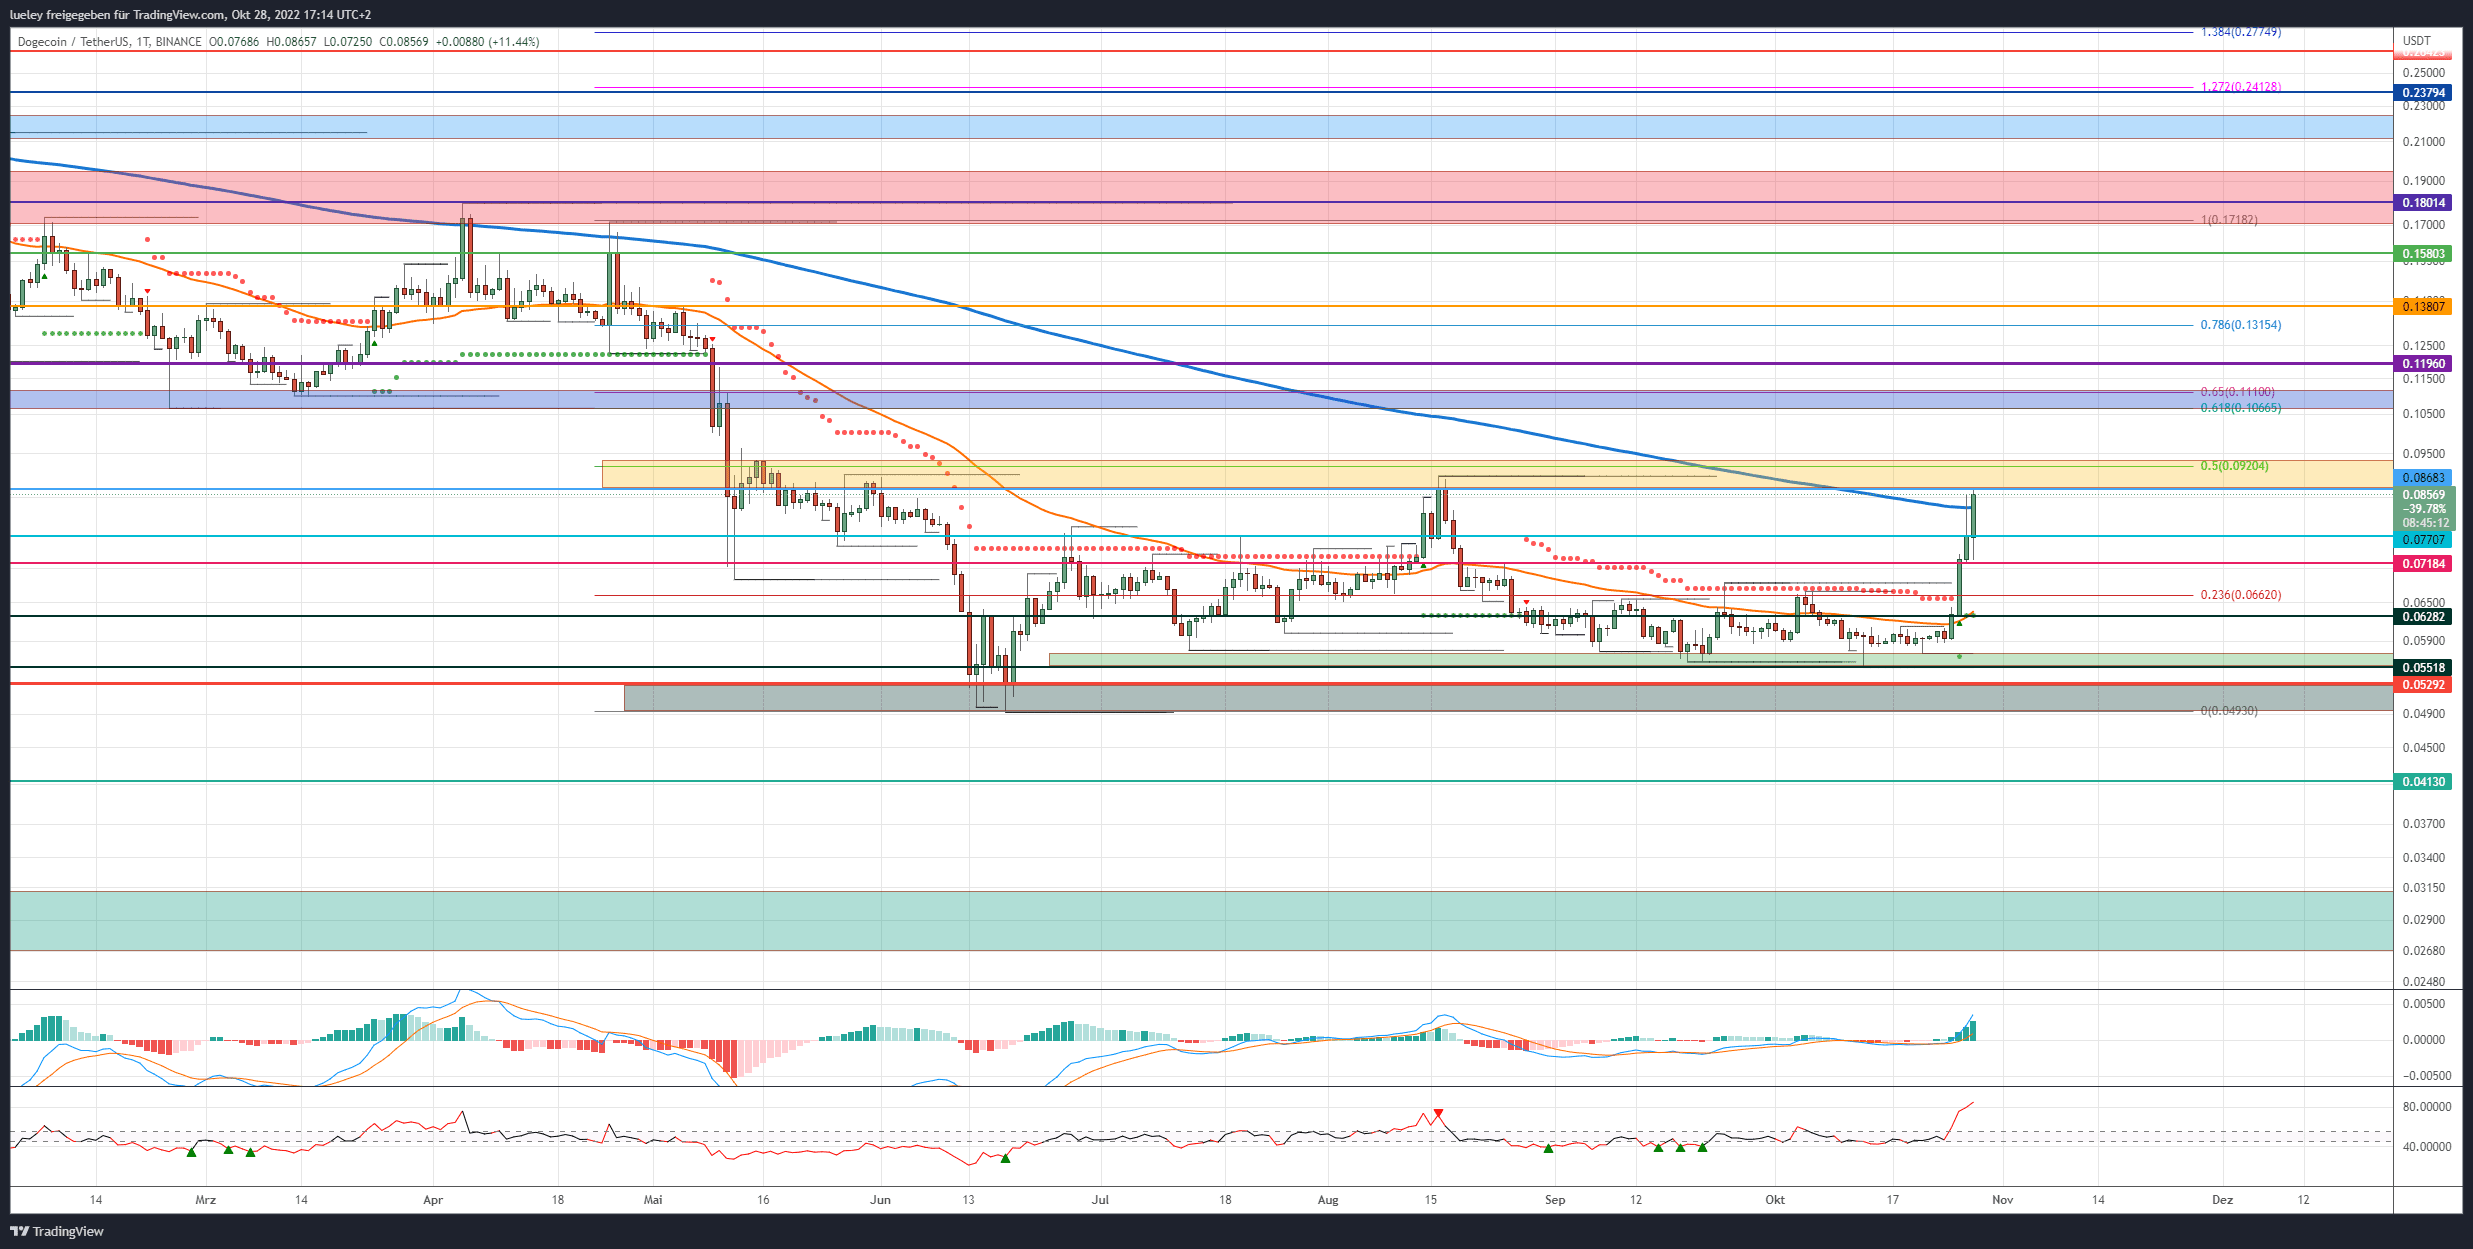Click the 40.00000 RSI scale value
2473x1249 pixels.
[2427, 1147]
